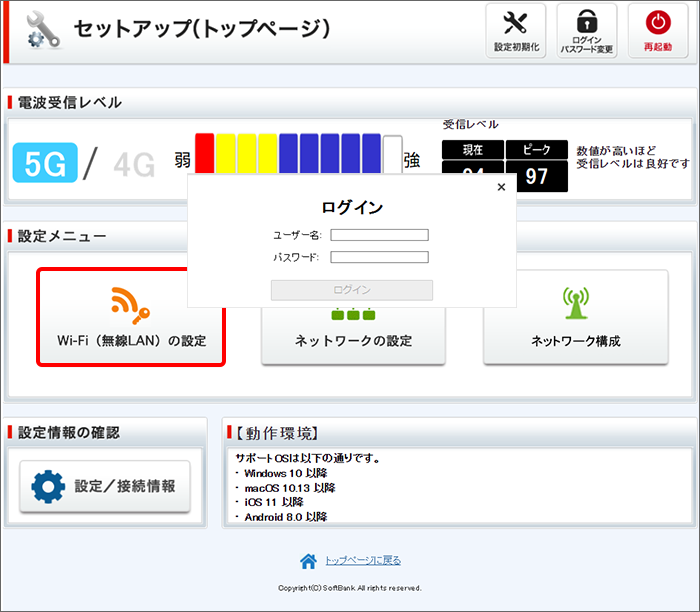
Task: Open Wi-Fi（無線LAN）の設定 tile
Action: (131, 317)
